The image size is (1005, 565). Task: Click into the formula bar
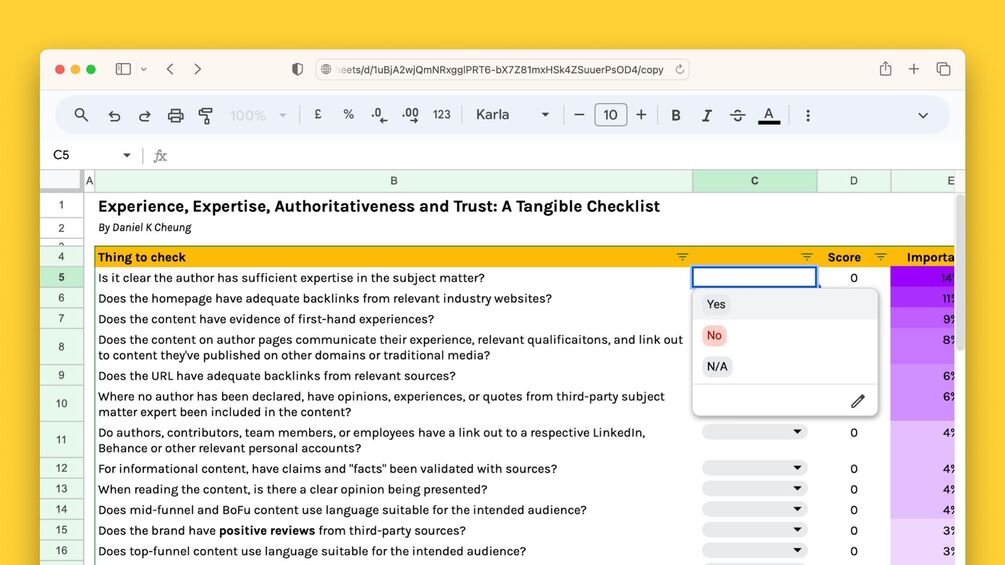pyautogui.click(x=558, y=155)
